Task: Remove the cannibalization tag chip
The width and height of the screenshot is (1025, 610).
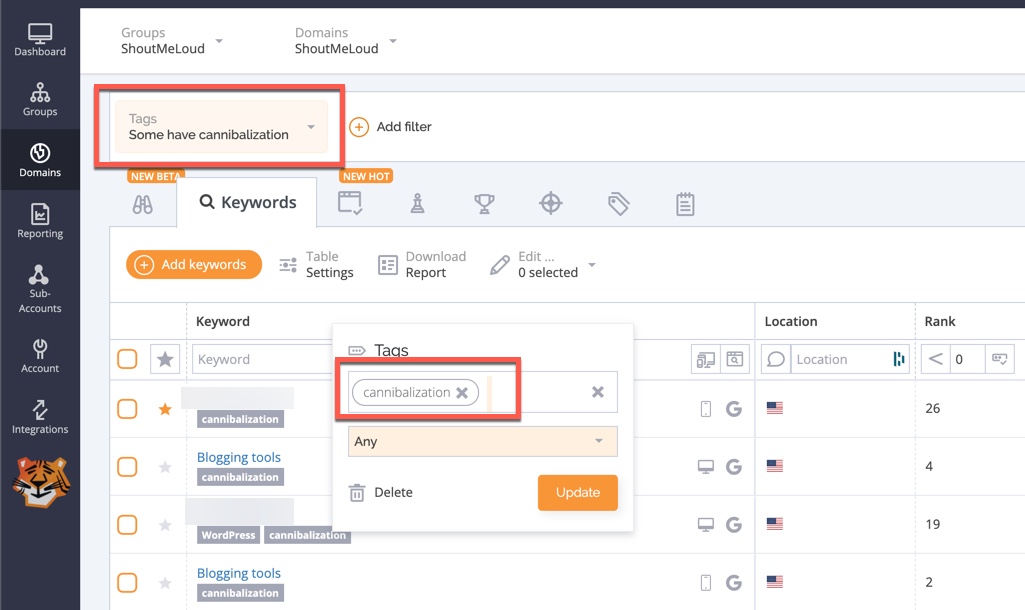Action: (x=462, y=392)
